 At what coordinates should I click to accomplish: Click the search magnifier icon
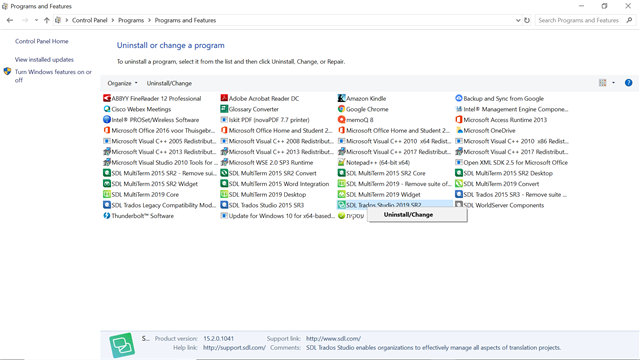click(629, 20)
